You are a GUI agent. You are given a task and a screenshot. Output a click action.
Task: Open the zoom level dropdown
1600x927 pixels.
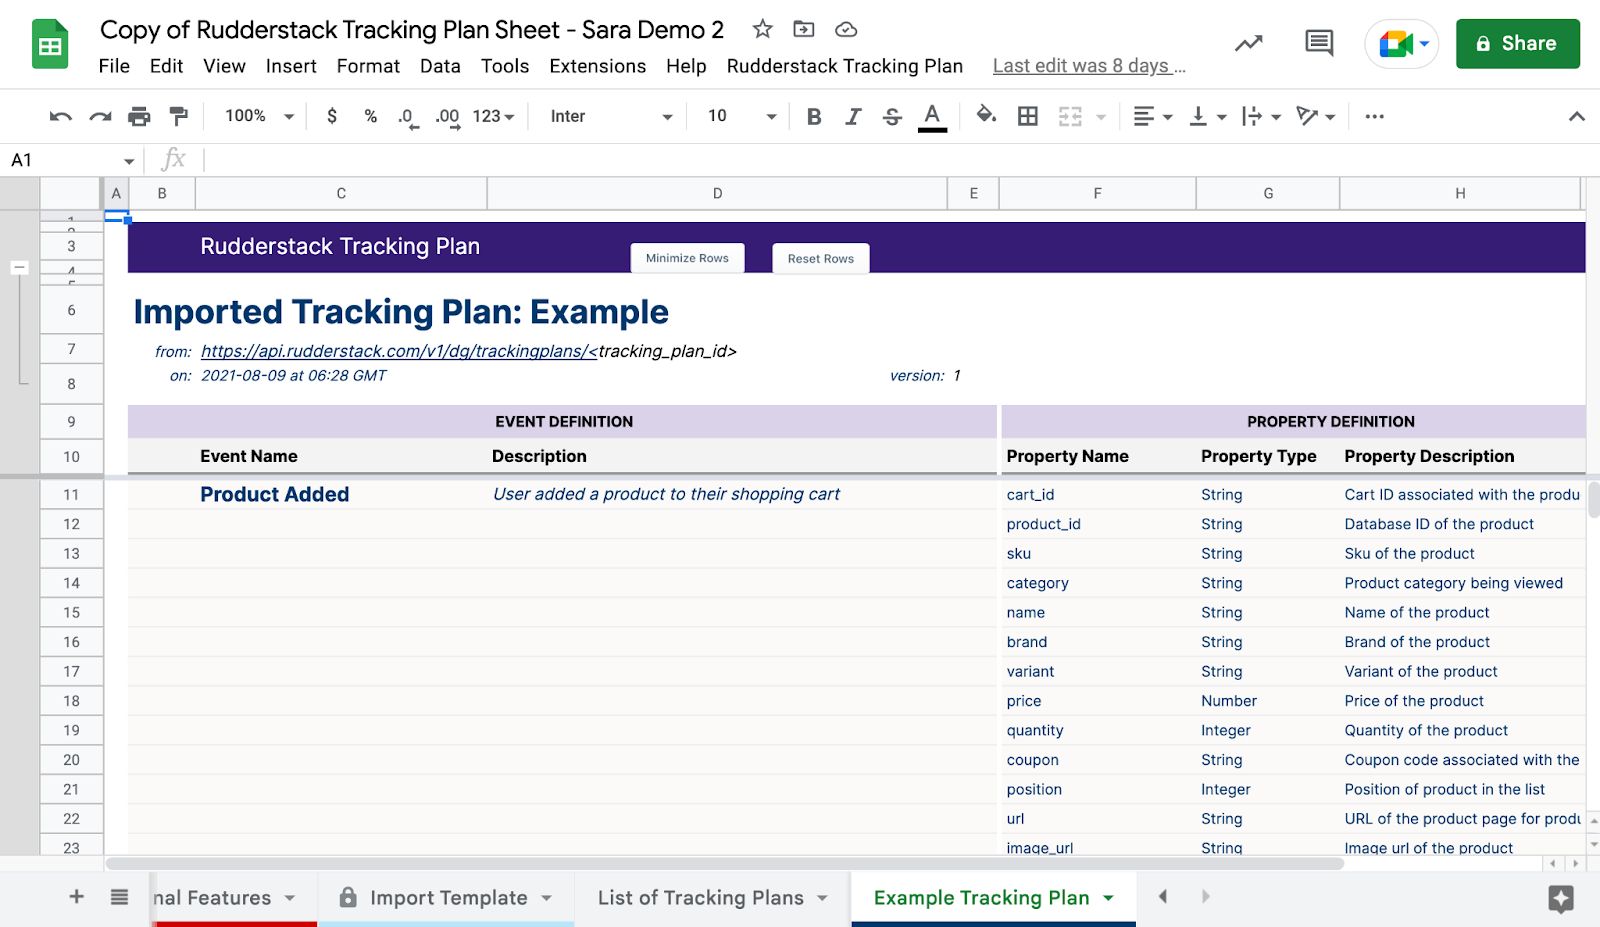click(259, 116)
